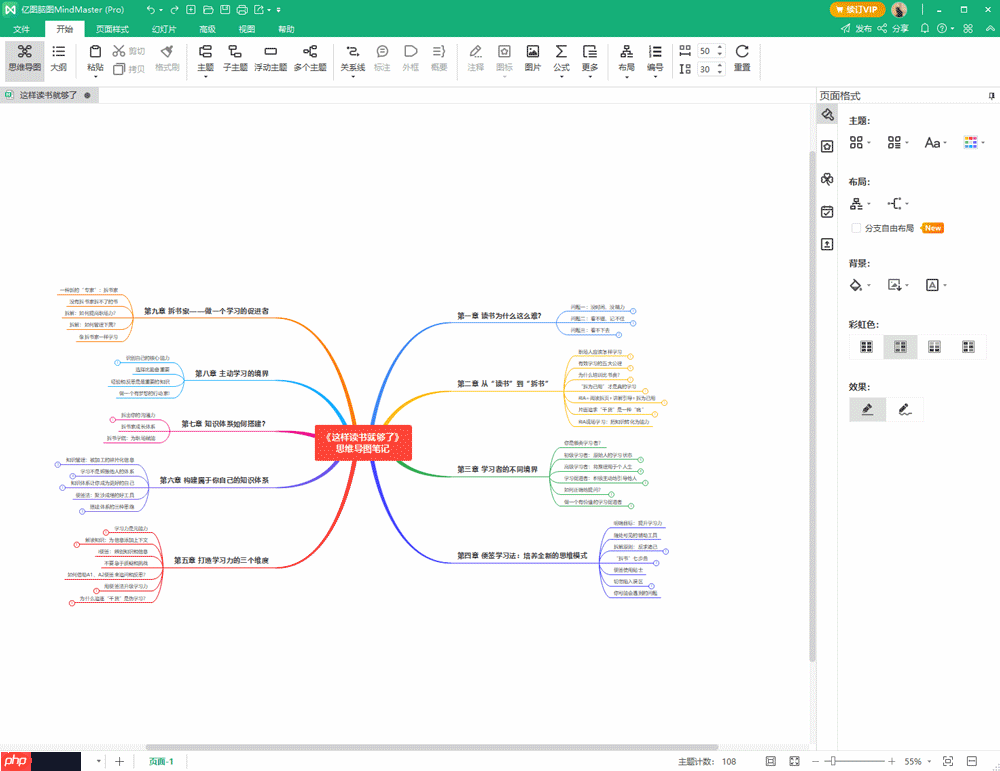1000x771 pixels.
Task: Open the 幻灯片 ribbon tab
Action: [x=164, y=29]
